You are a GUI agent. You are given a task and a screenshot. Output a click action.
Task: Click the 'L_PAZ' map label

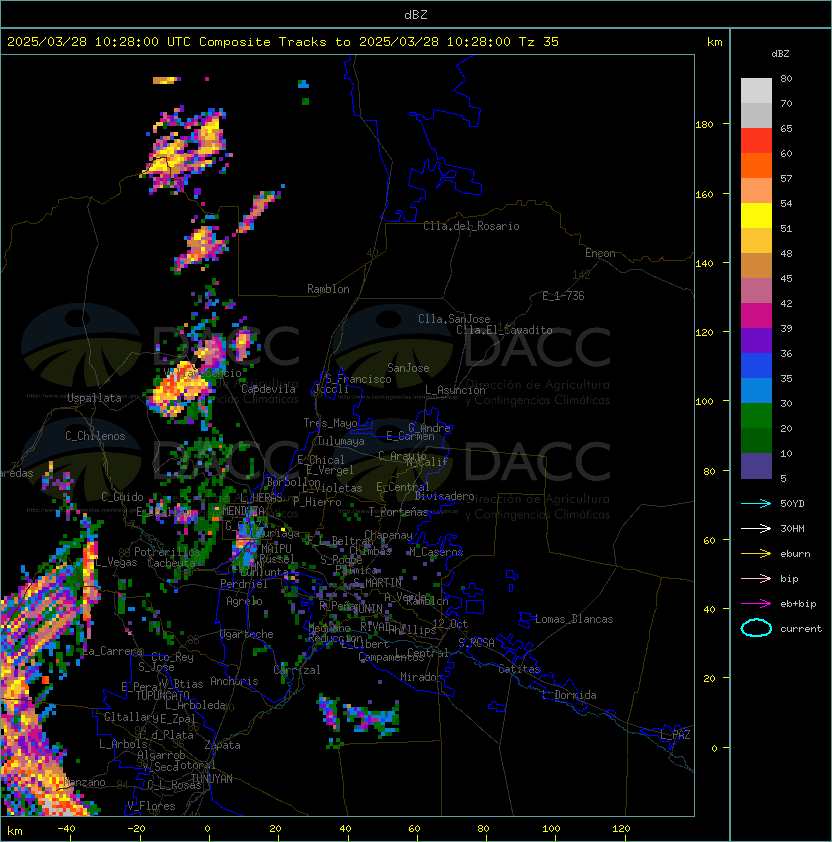coord(675,735)
